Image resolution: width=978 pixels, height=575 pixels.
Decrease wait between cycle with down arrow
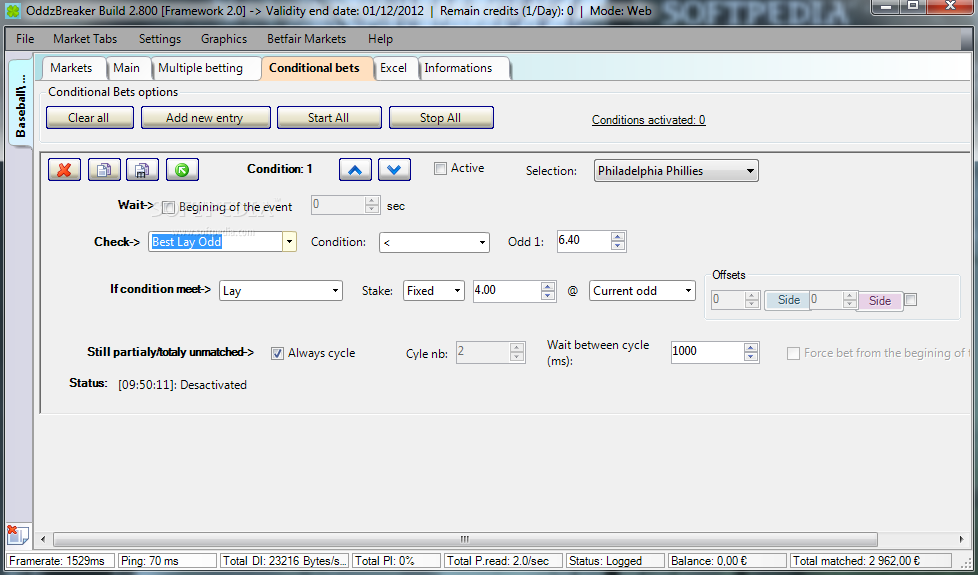tap(752, 357)
